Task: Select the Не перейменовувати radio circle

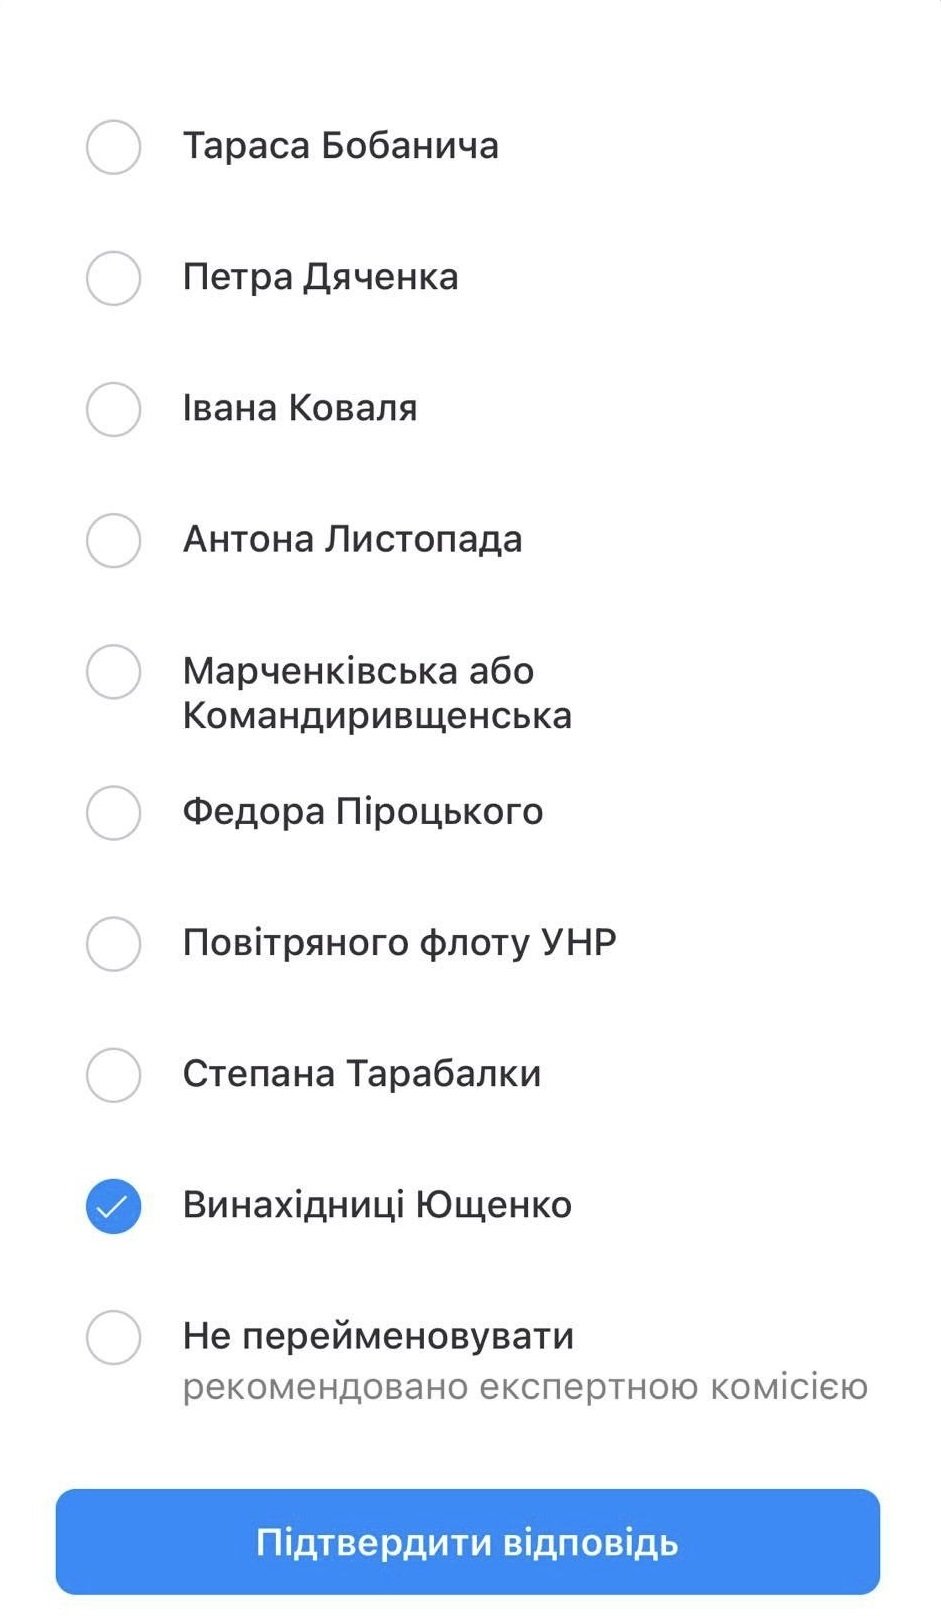Action: coord(113,1337)
